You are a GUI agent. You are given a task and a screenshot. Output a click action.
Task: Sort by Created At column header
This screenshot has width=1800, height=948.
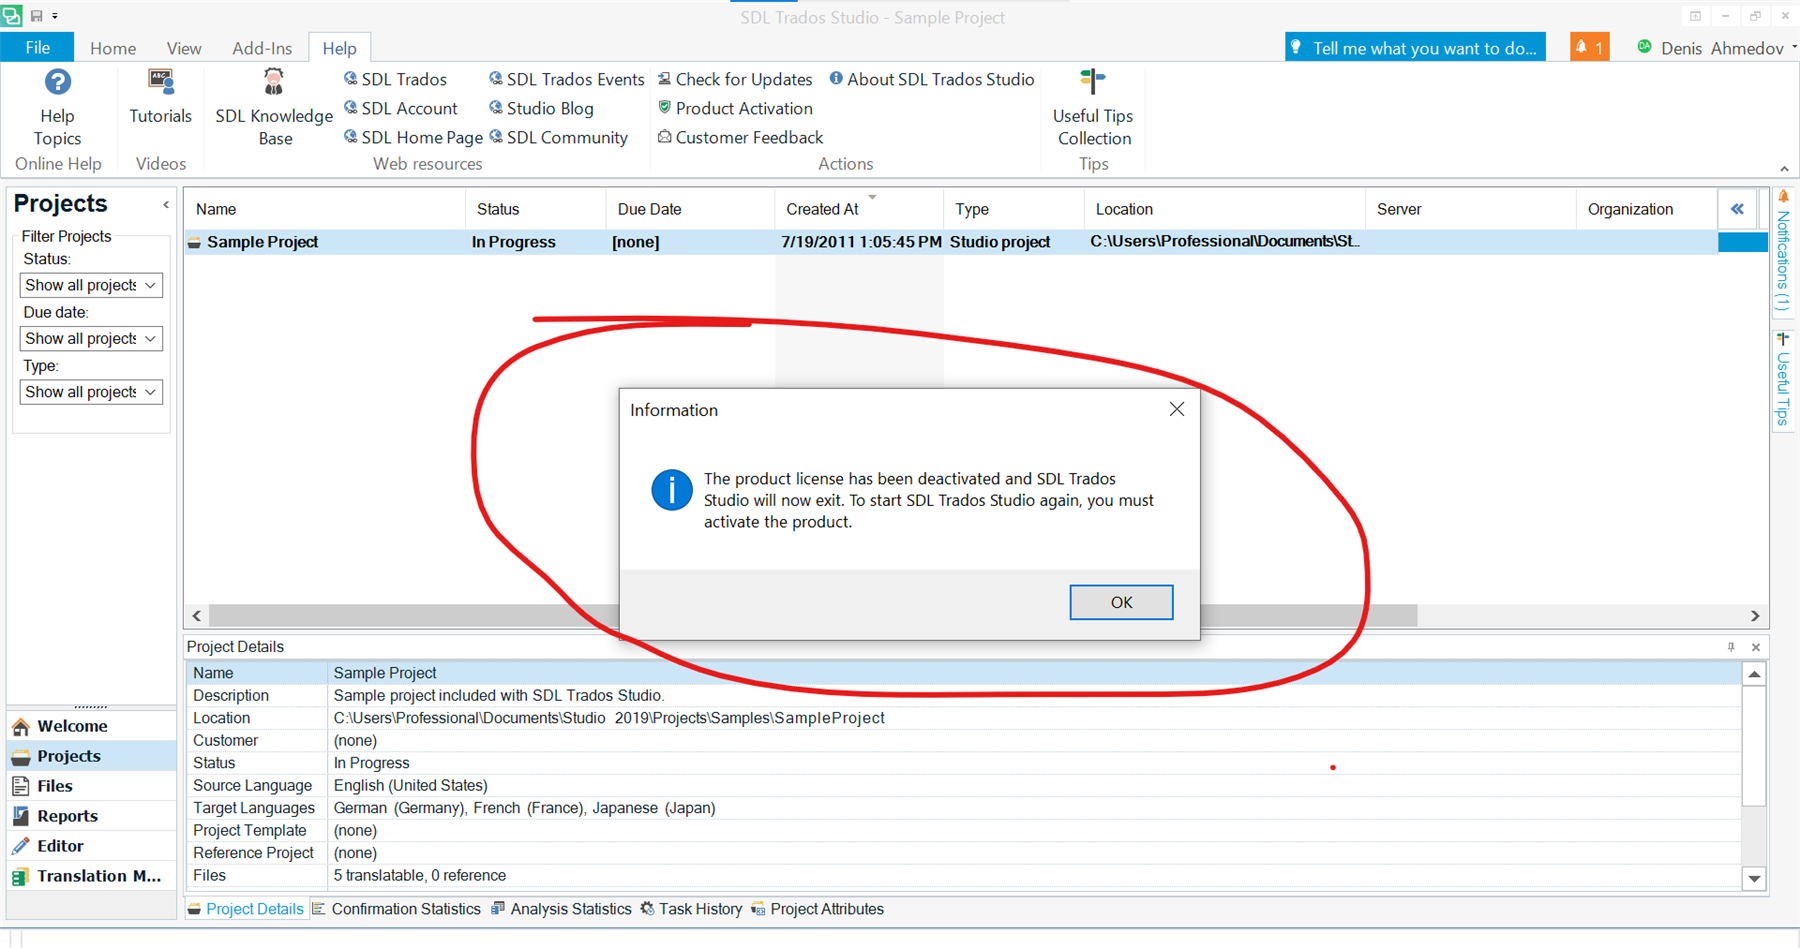tap(859, 209)
